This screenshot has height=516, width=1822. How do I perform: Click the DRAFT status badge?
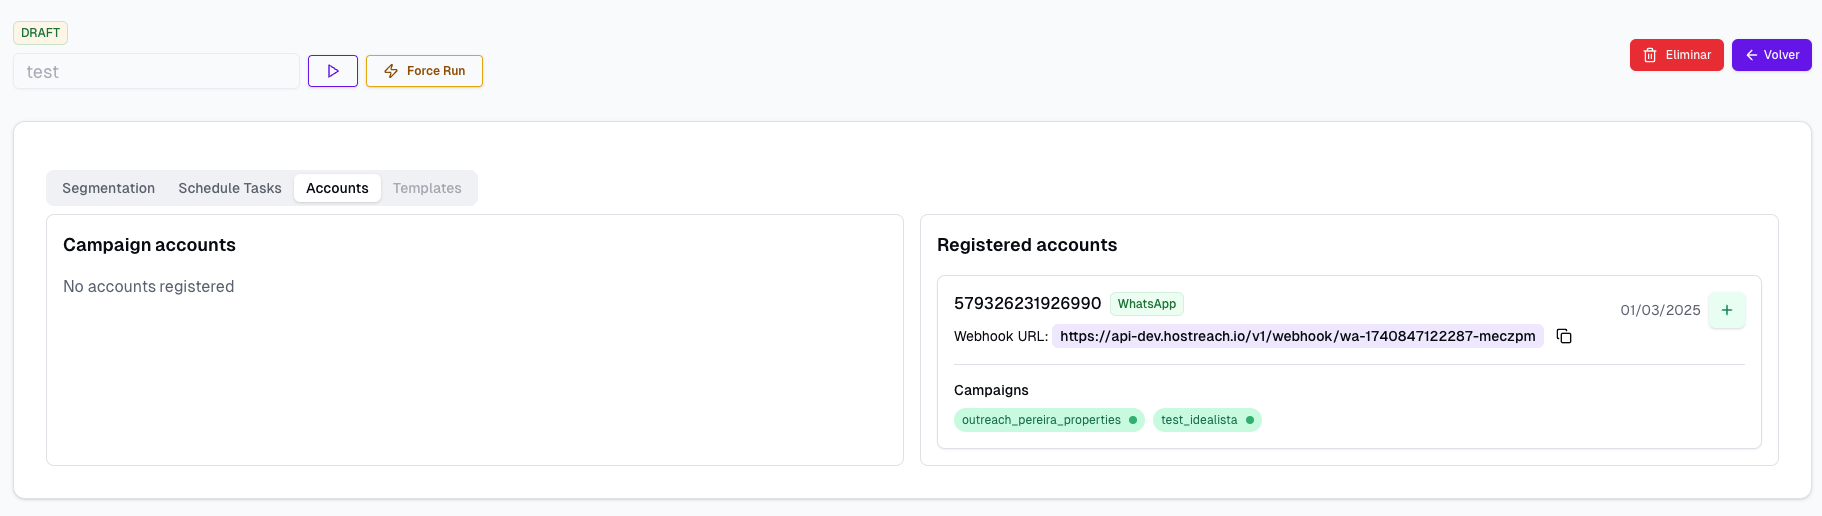tap(40, 33)
